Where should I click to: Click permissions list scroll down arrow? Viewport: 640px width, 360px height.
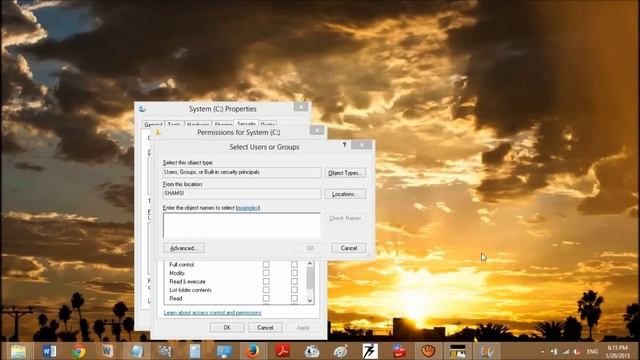pos(310,301)
